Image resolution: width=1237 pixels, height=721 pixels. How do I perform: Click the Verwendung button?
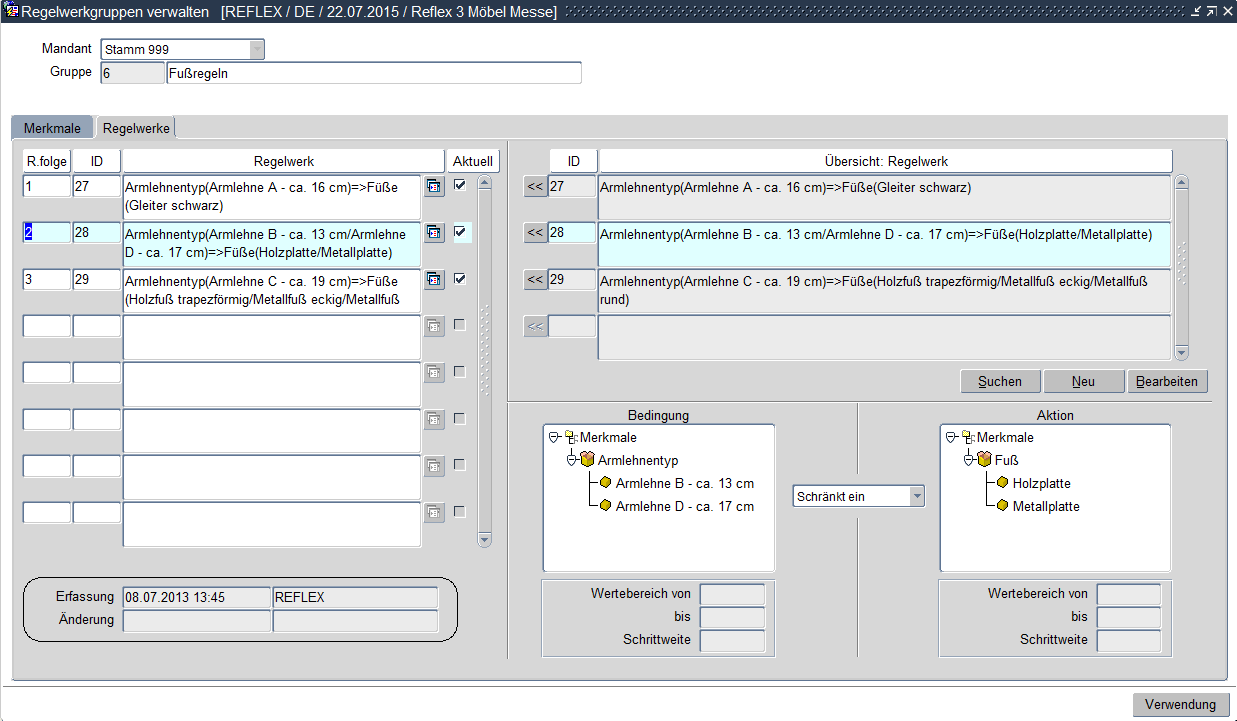[x=1180, y=704]
